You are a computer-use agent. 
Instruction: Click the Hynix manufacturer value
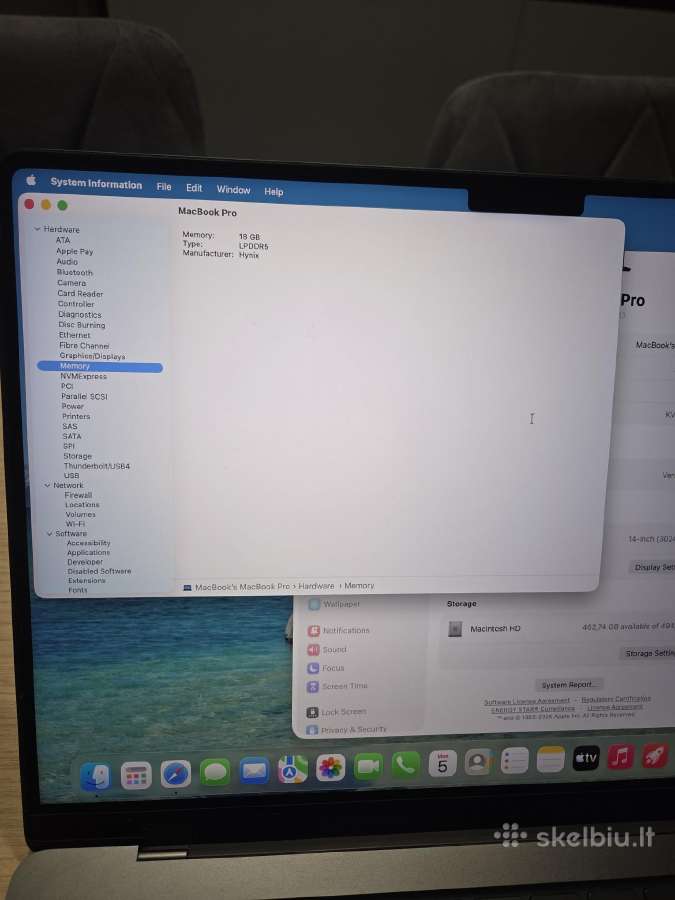point(249,255)
